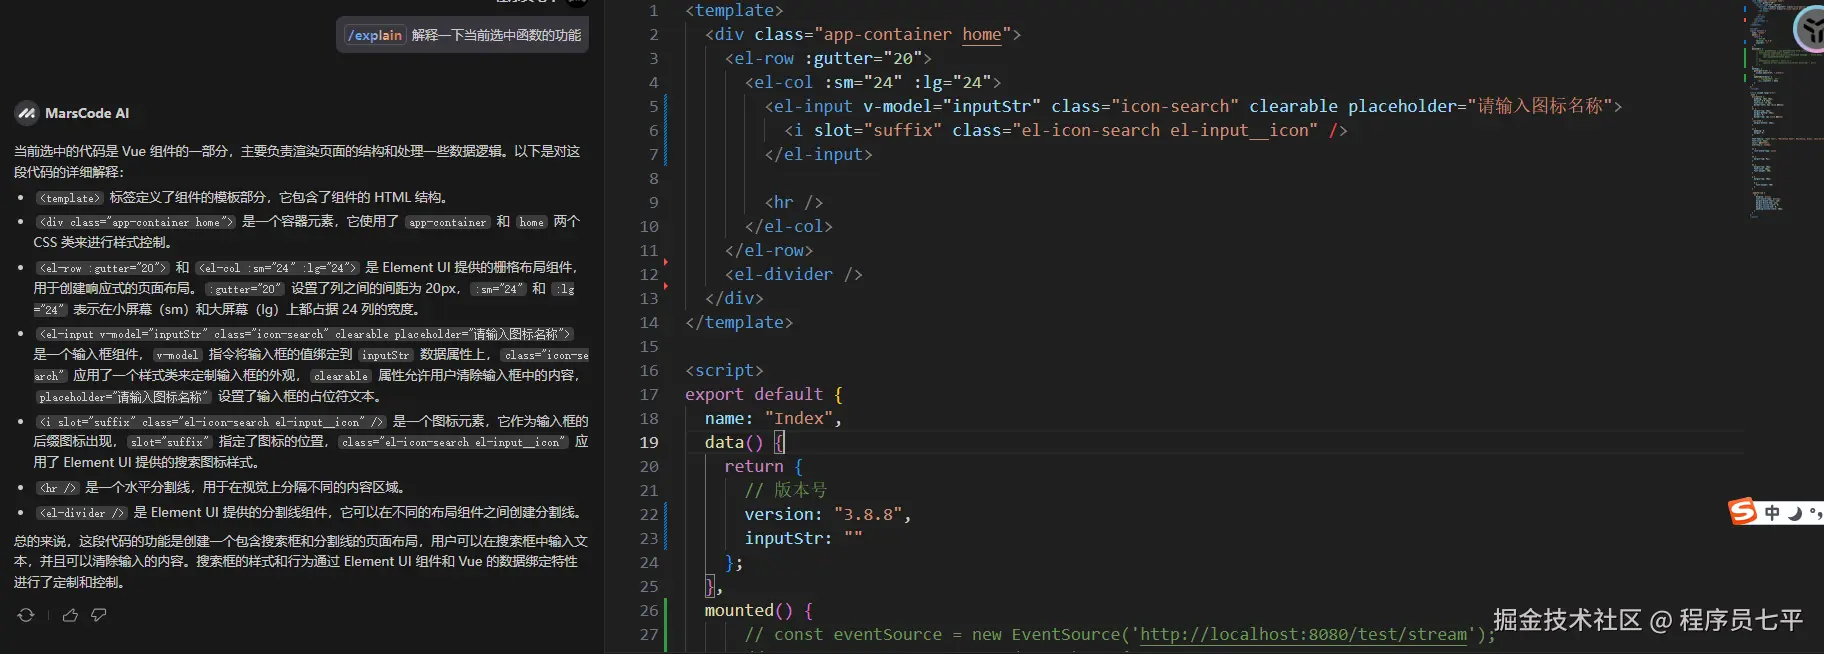Toggle the 中 Chinese/English input mode
Screen dimensions: 1824x654
click(x=1772, y=513)
